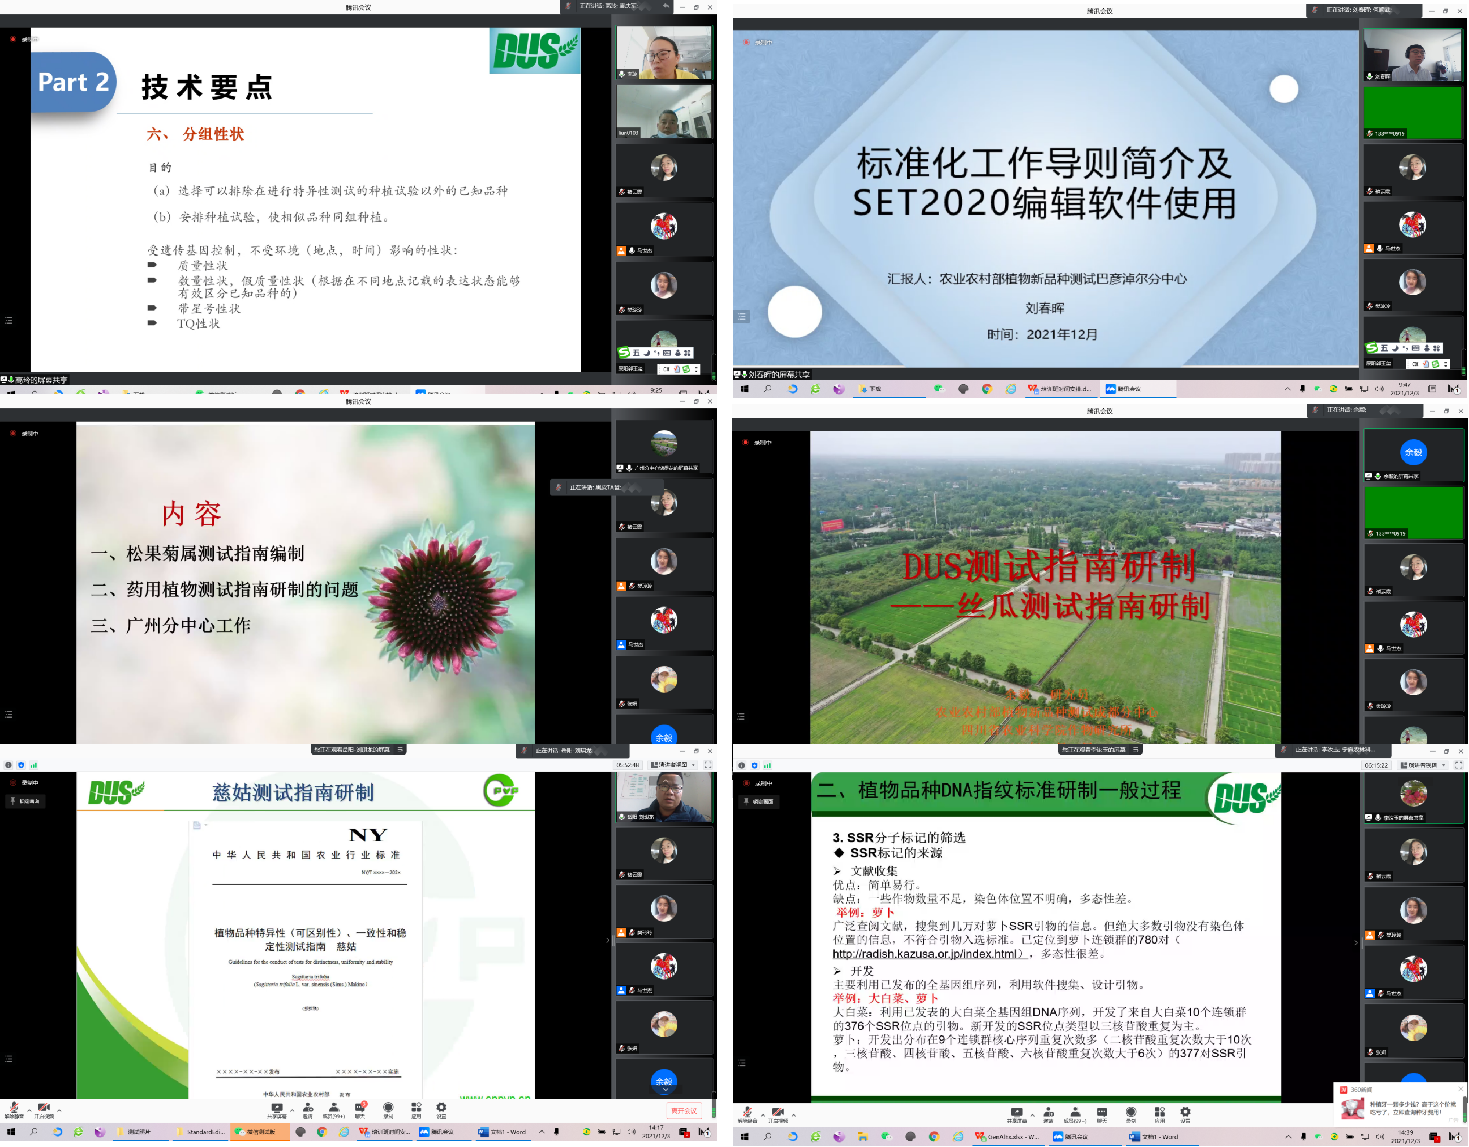Click the red Leave Meeting button
Viewport: 1469px width, 1147px height.
click(x=684, y=1110)
